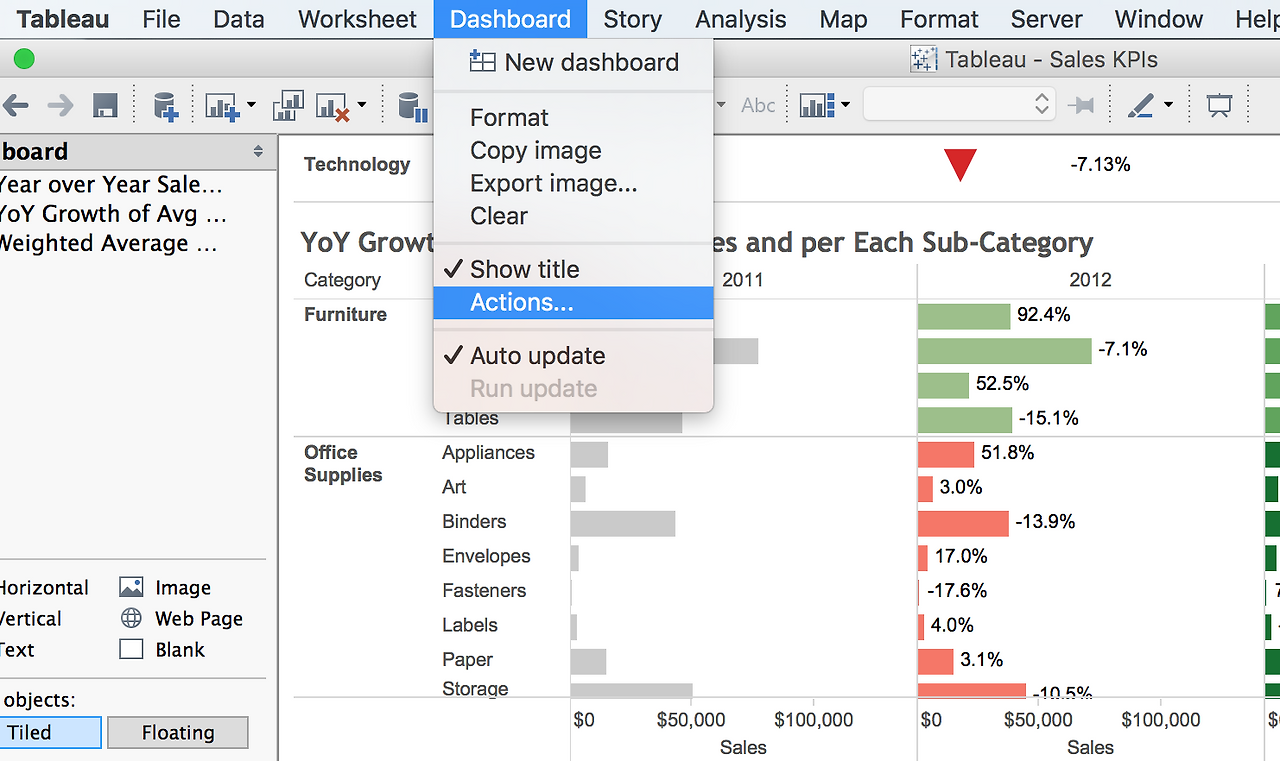Open the Story menu
This screenshot has width=1280, height=761.
[x=633, y=19]
